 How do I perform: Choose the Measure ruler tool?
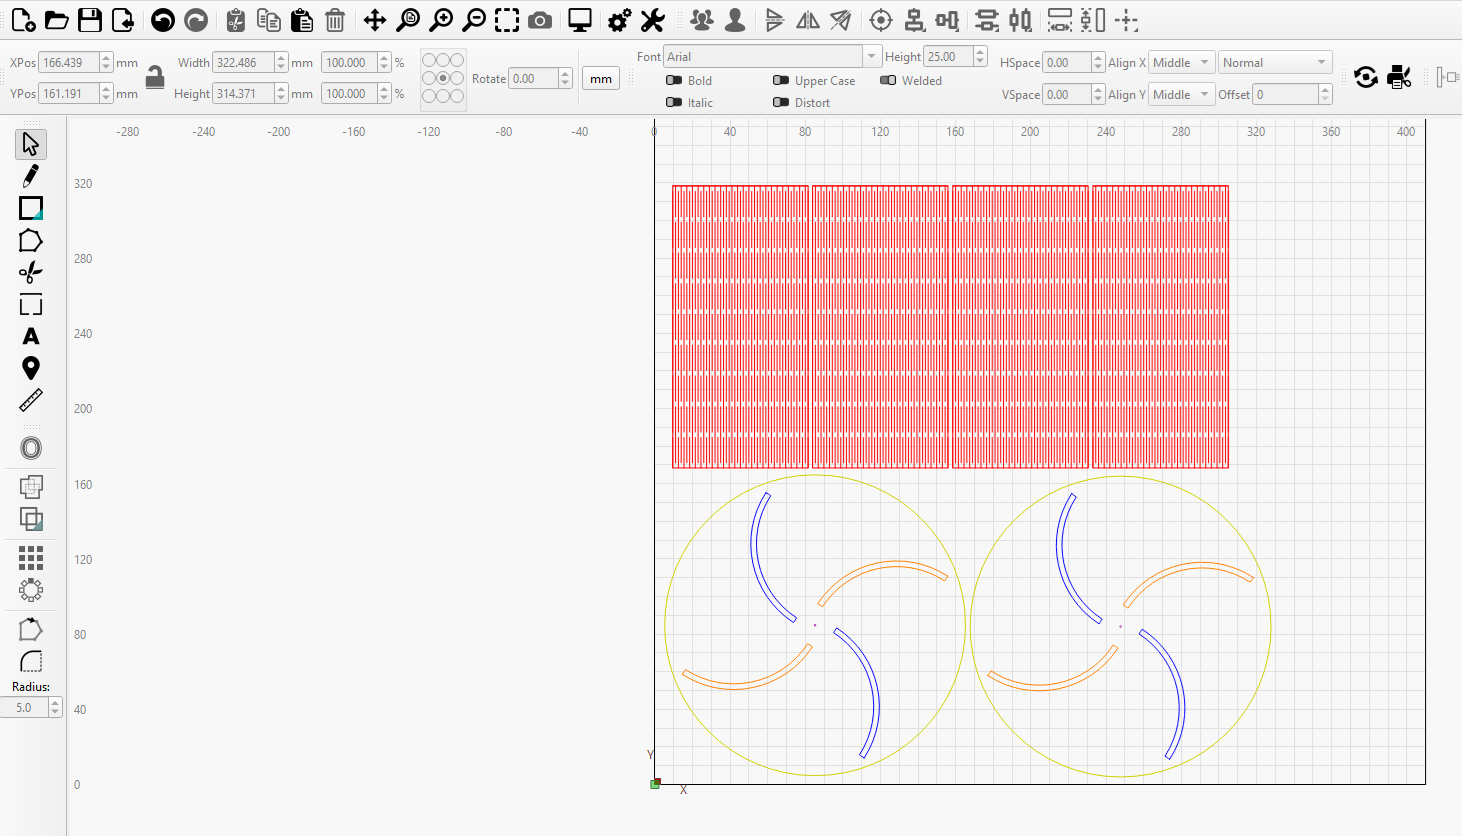coord(31,401)
